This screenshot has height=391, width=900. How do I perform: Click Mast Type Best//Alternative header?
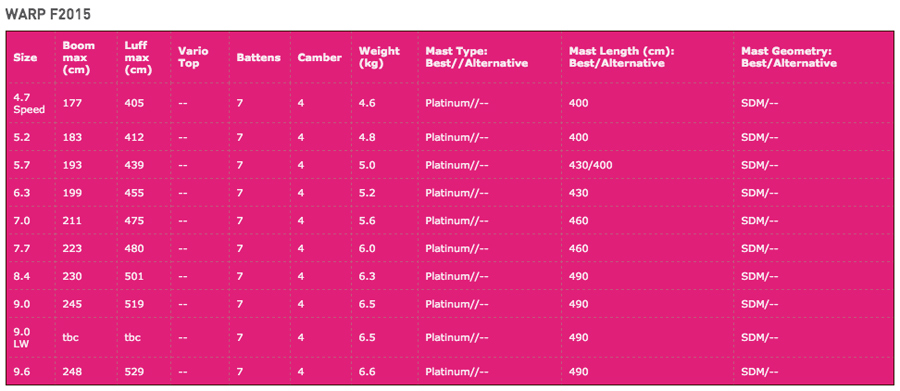(476, 57)
